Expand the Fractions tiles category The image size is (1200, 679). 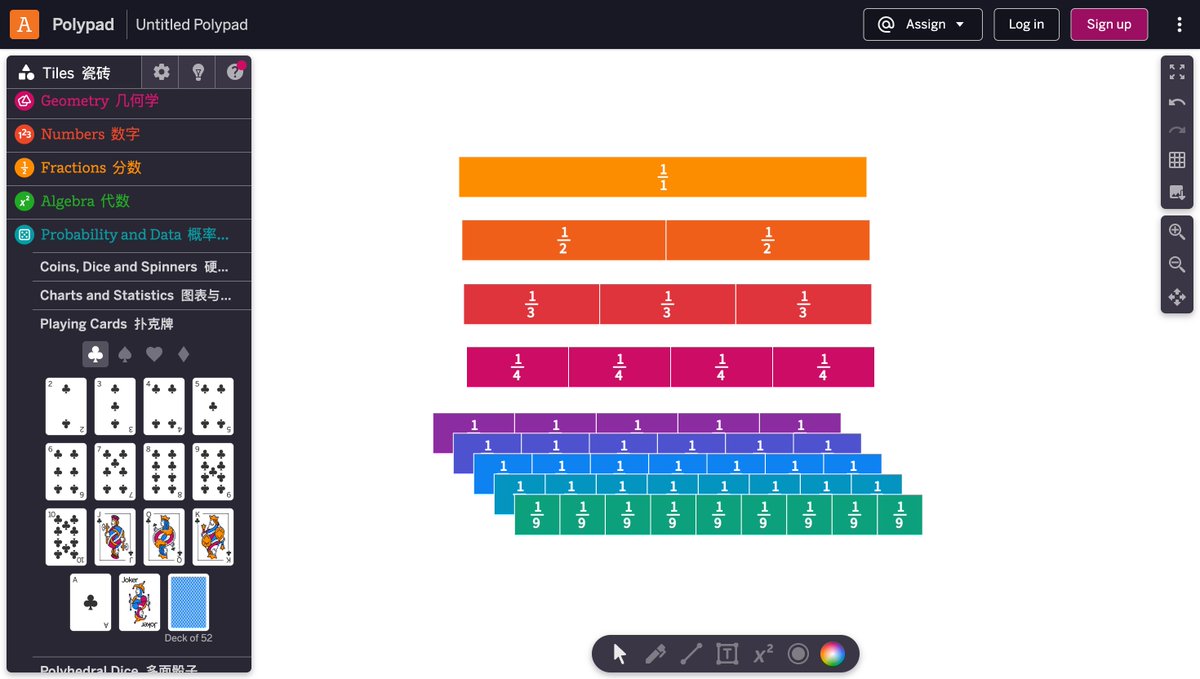tap(129, 168)
